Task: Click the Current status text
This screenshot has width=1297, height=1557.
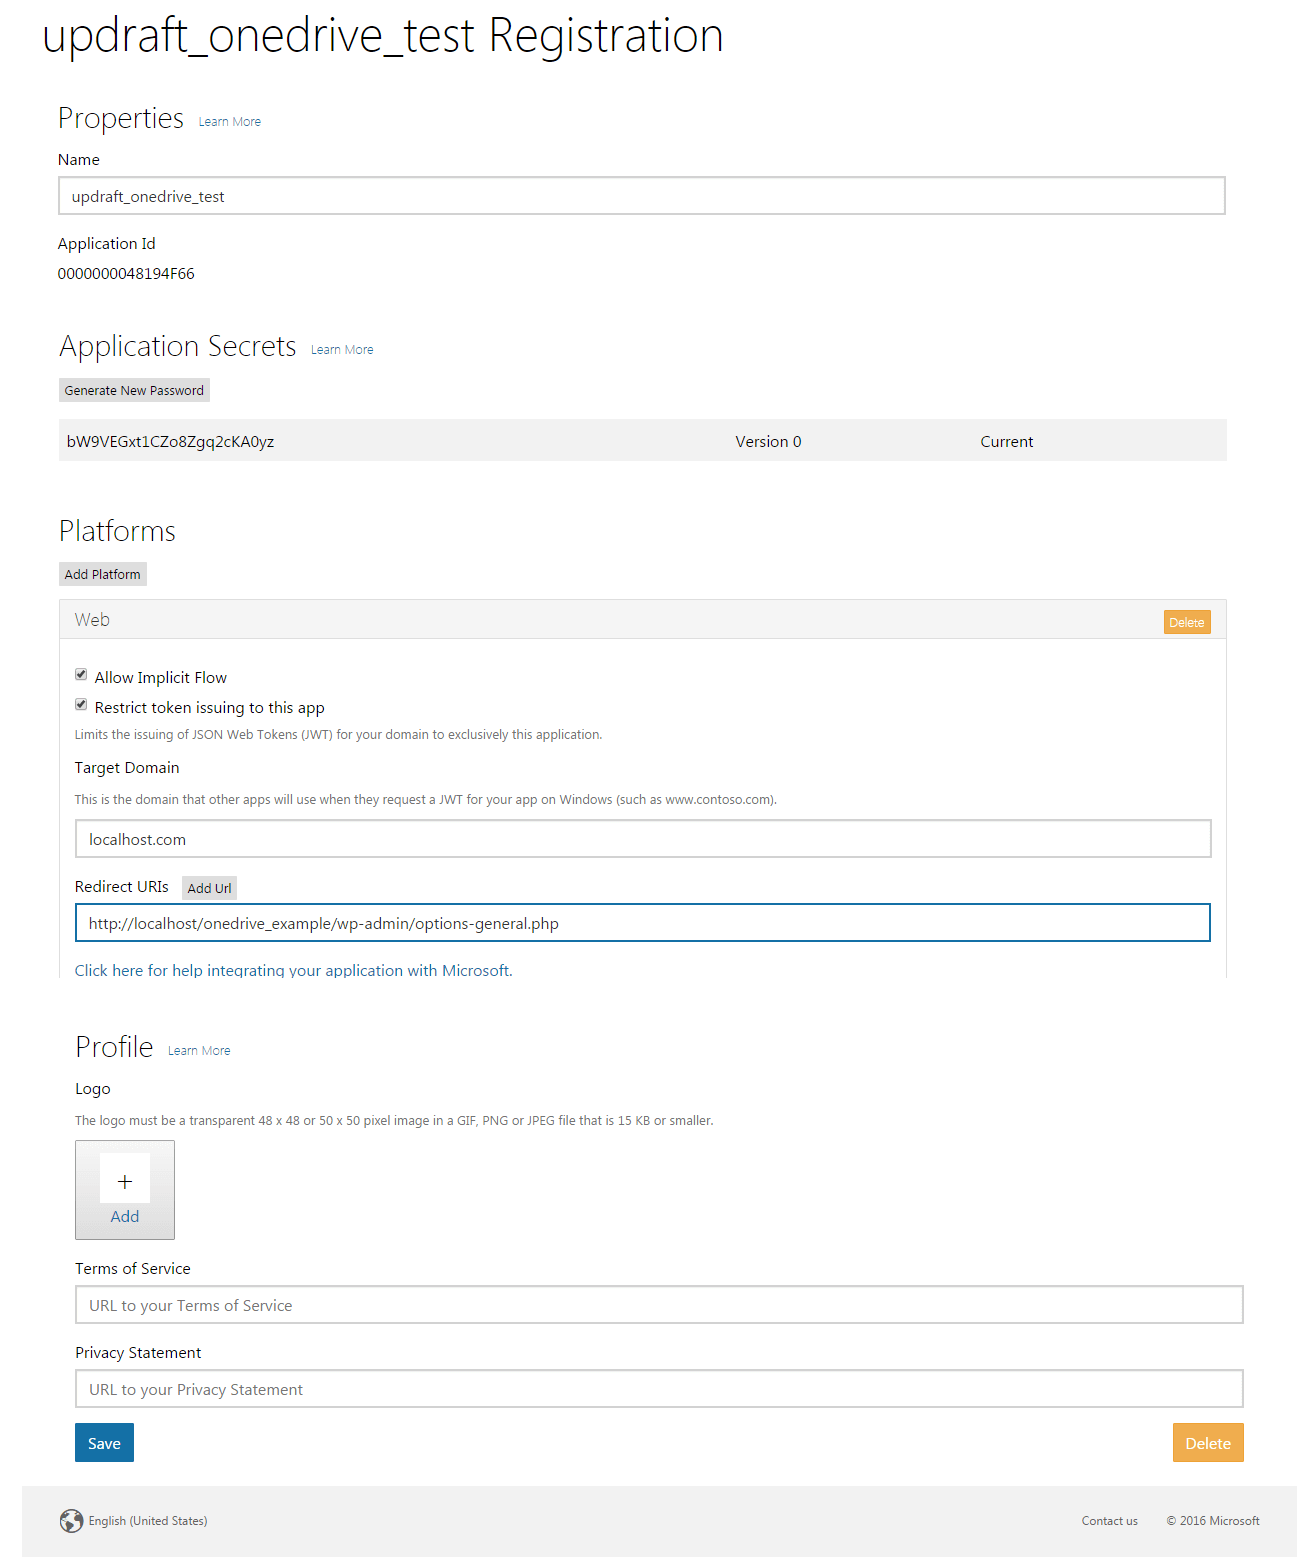Action: [1007, 442]
